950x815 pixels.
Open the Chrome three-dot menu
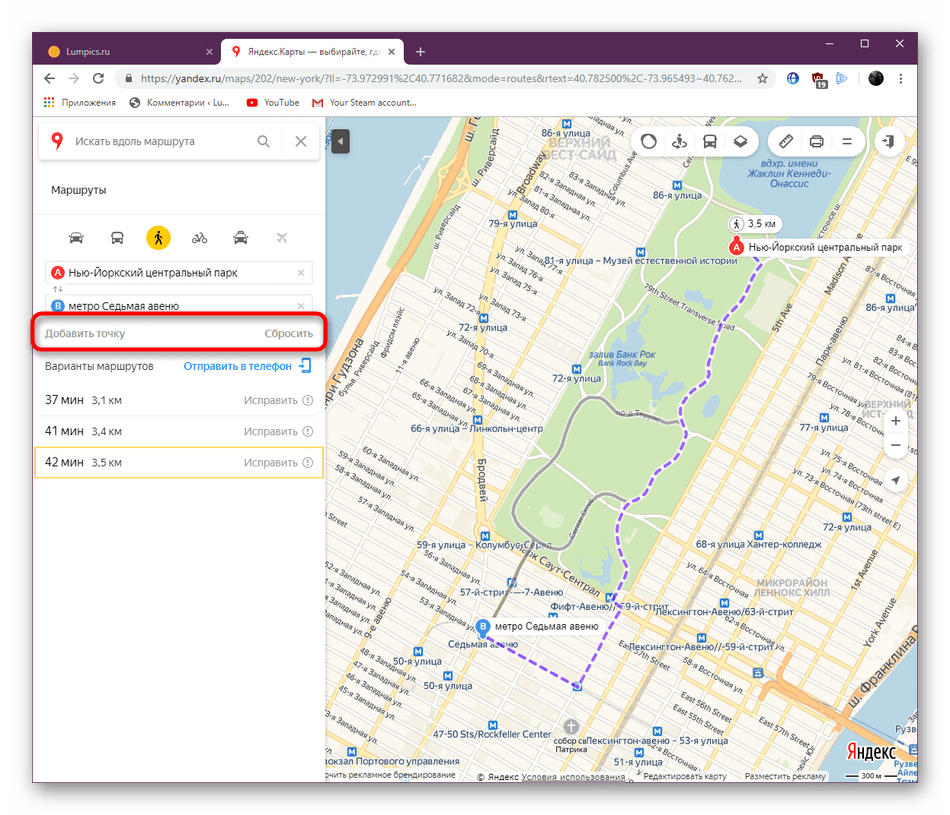pyautogui.click(x=901, y=78)
